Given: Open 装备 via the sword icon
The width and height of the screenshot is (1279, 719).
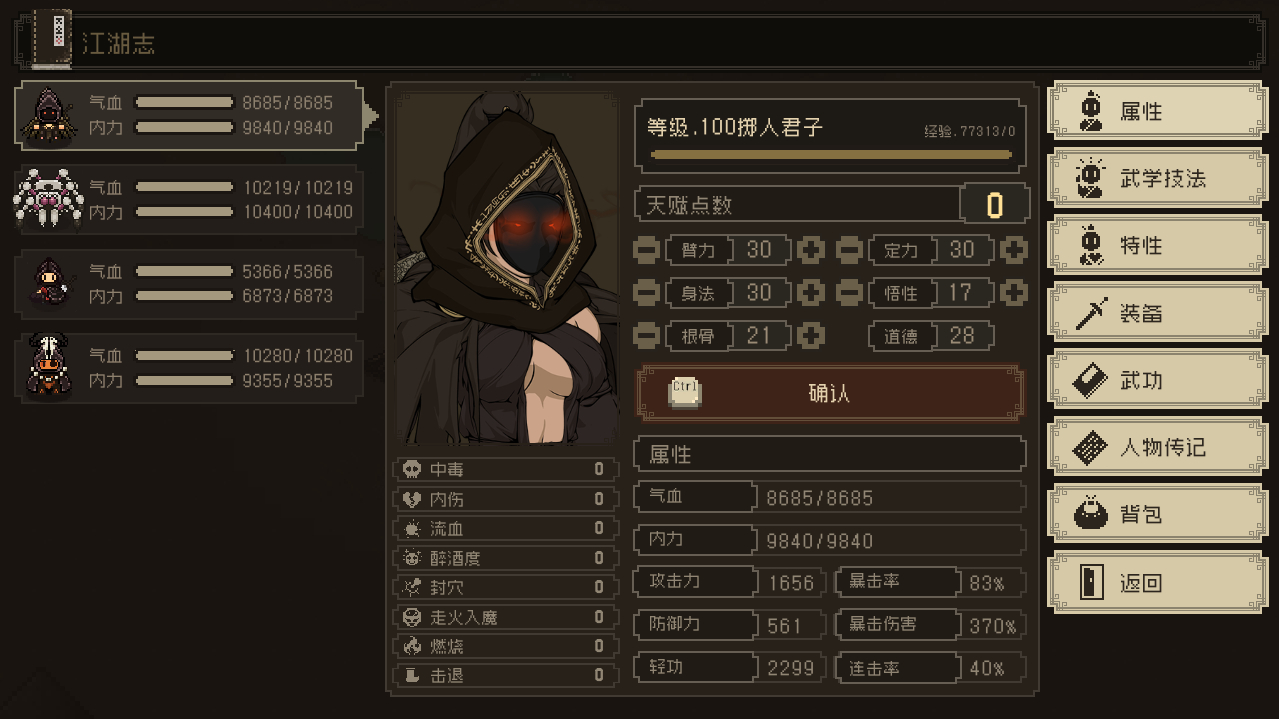Looking at the screenshot, I should [x=1089, y=313].
